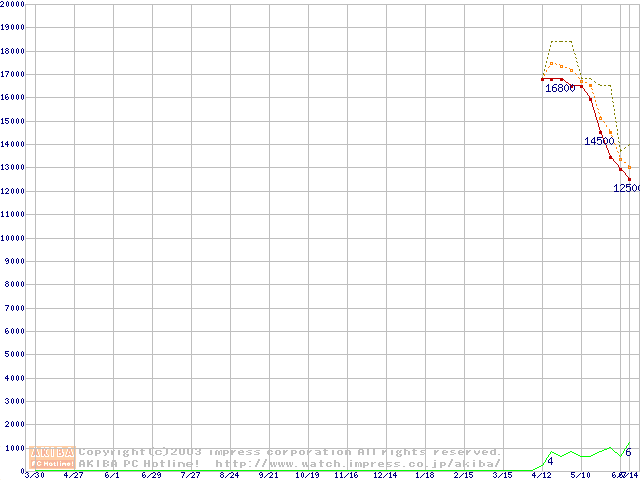
Task: Click first red marker of the lowest-price line
Action: click(x=542, y=79)
